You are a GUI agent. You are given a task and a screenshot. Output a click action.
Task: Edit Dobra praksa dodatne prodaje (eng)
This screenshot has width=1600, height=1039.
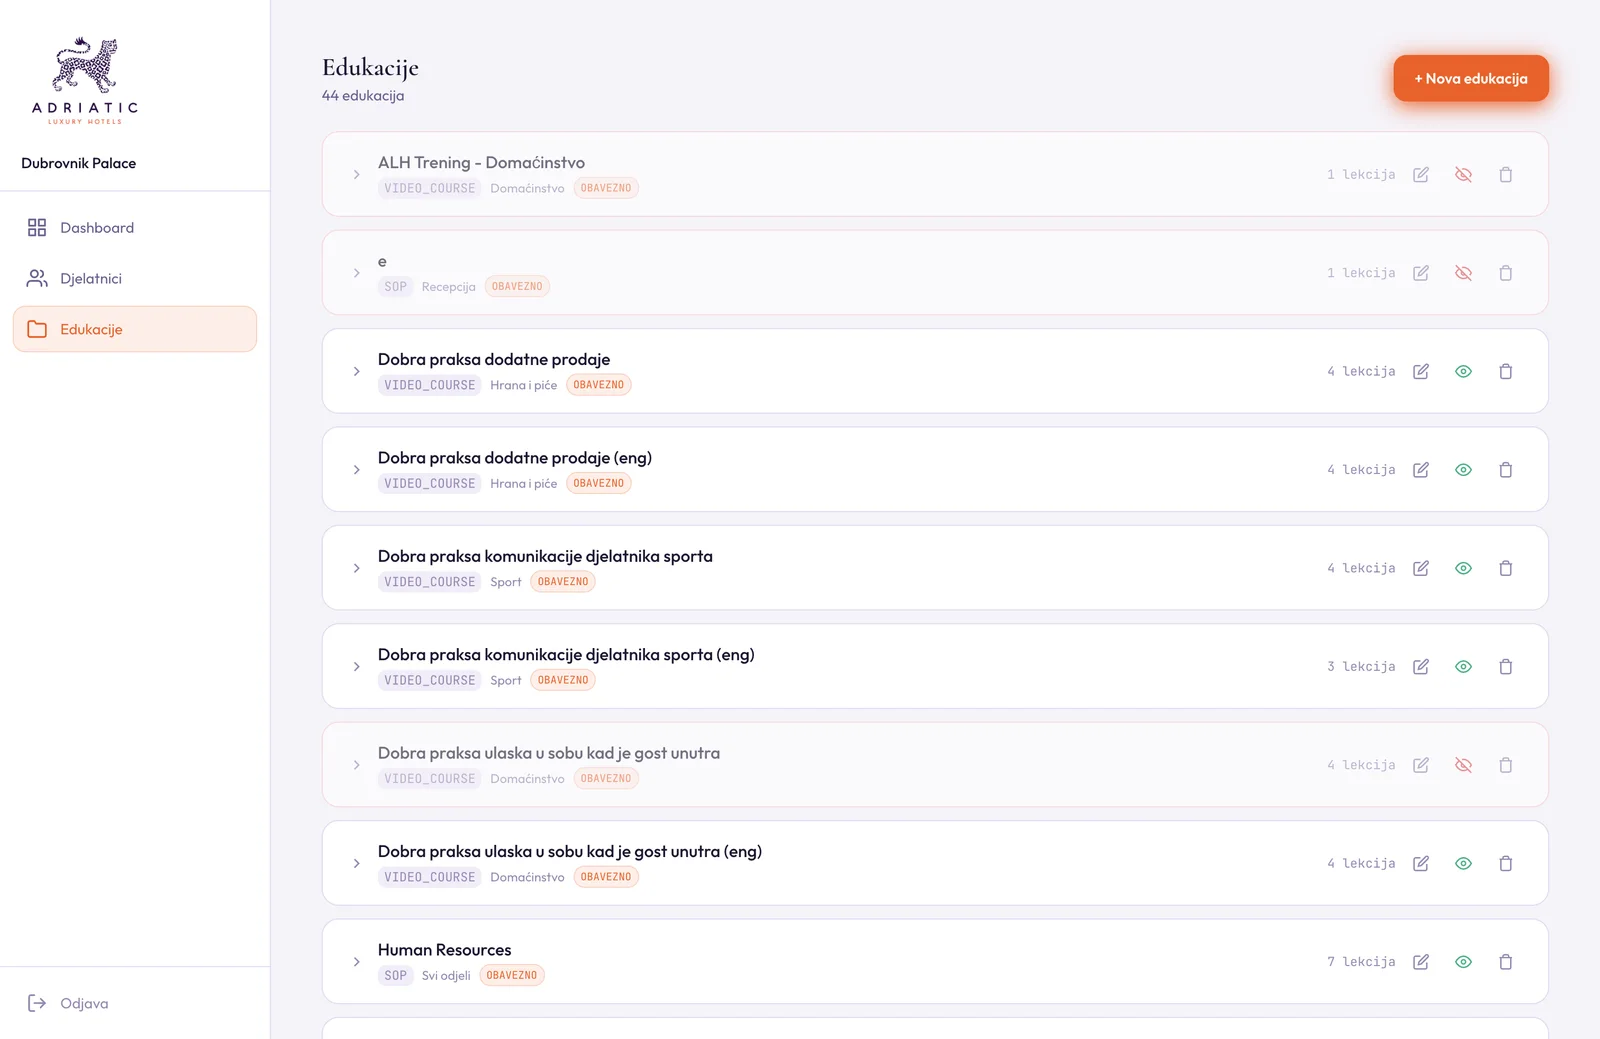(1421, 470)
